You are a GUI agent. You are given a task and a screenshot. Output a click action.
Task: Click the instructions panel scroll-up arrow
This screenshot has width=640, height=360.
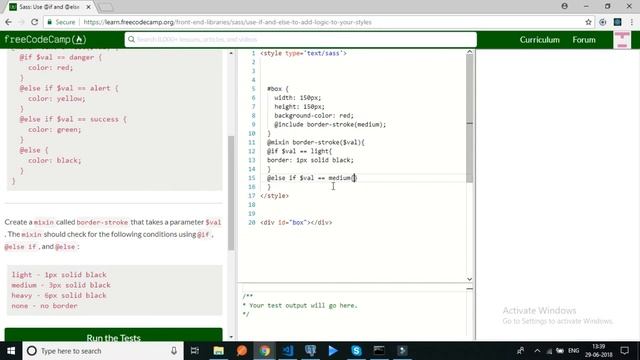(231, 53)
